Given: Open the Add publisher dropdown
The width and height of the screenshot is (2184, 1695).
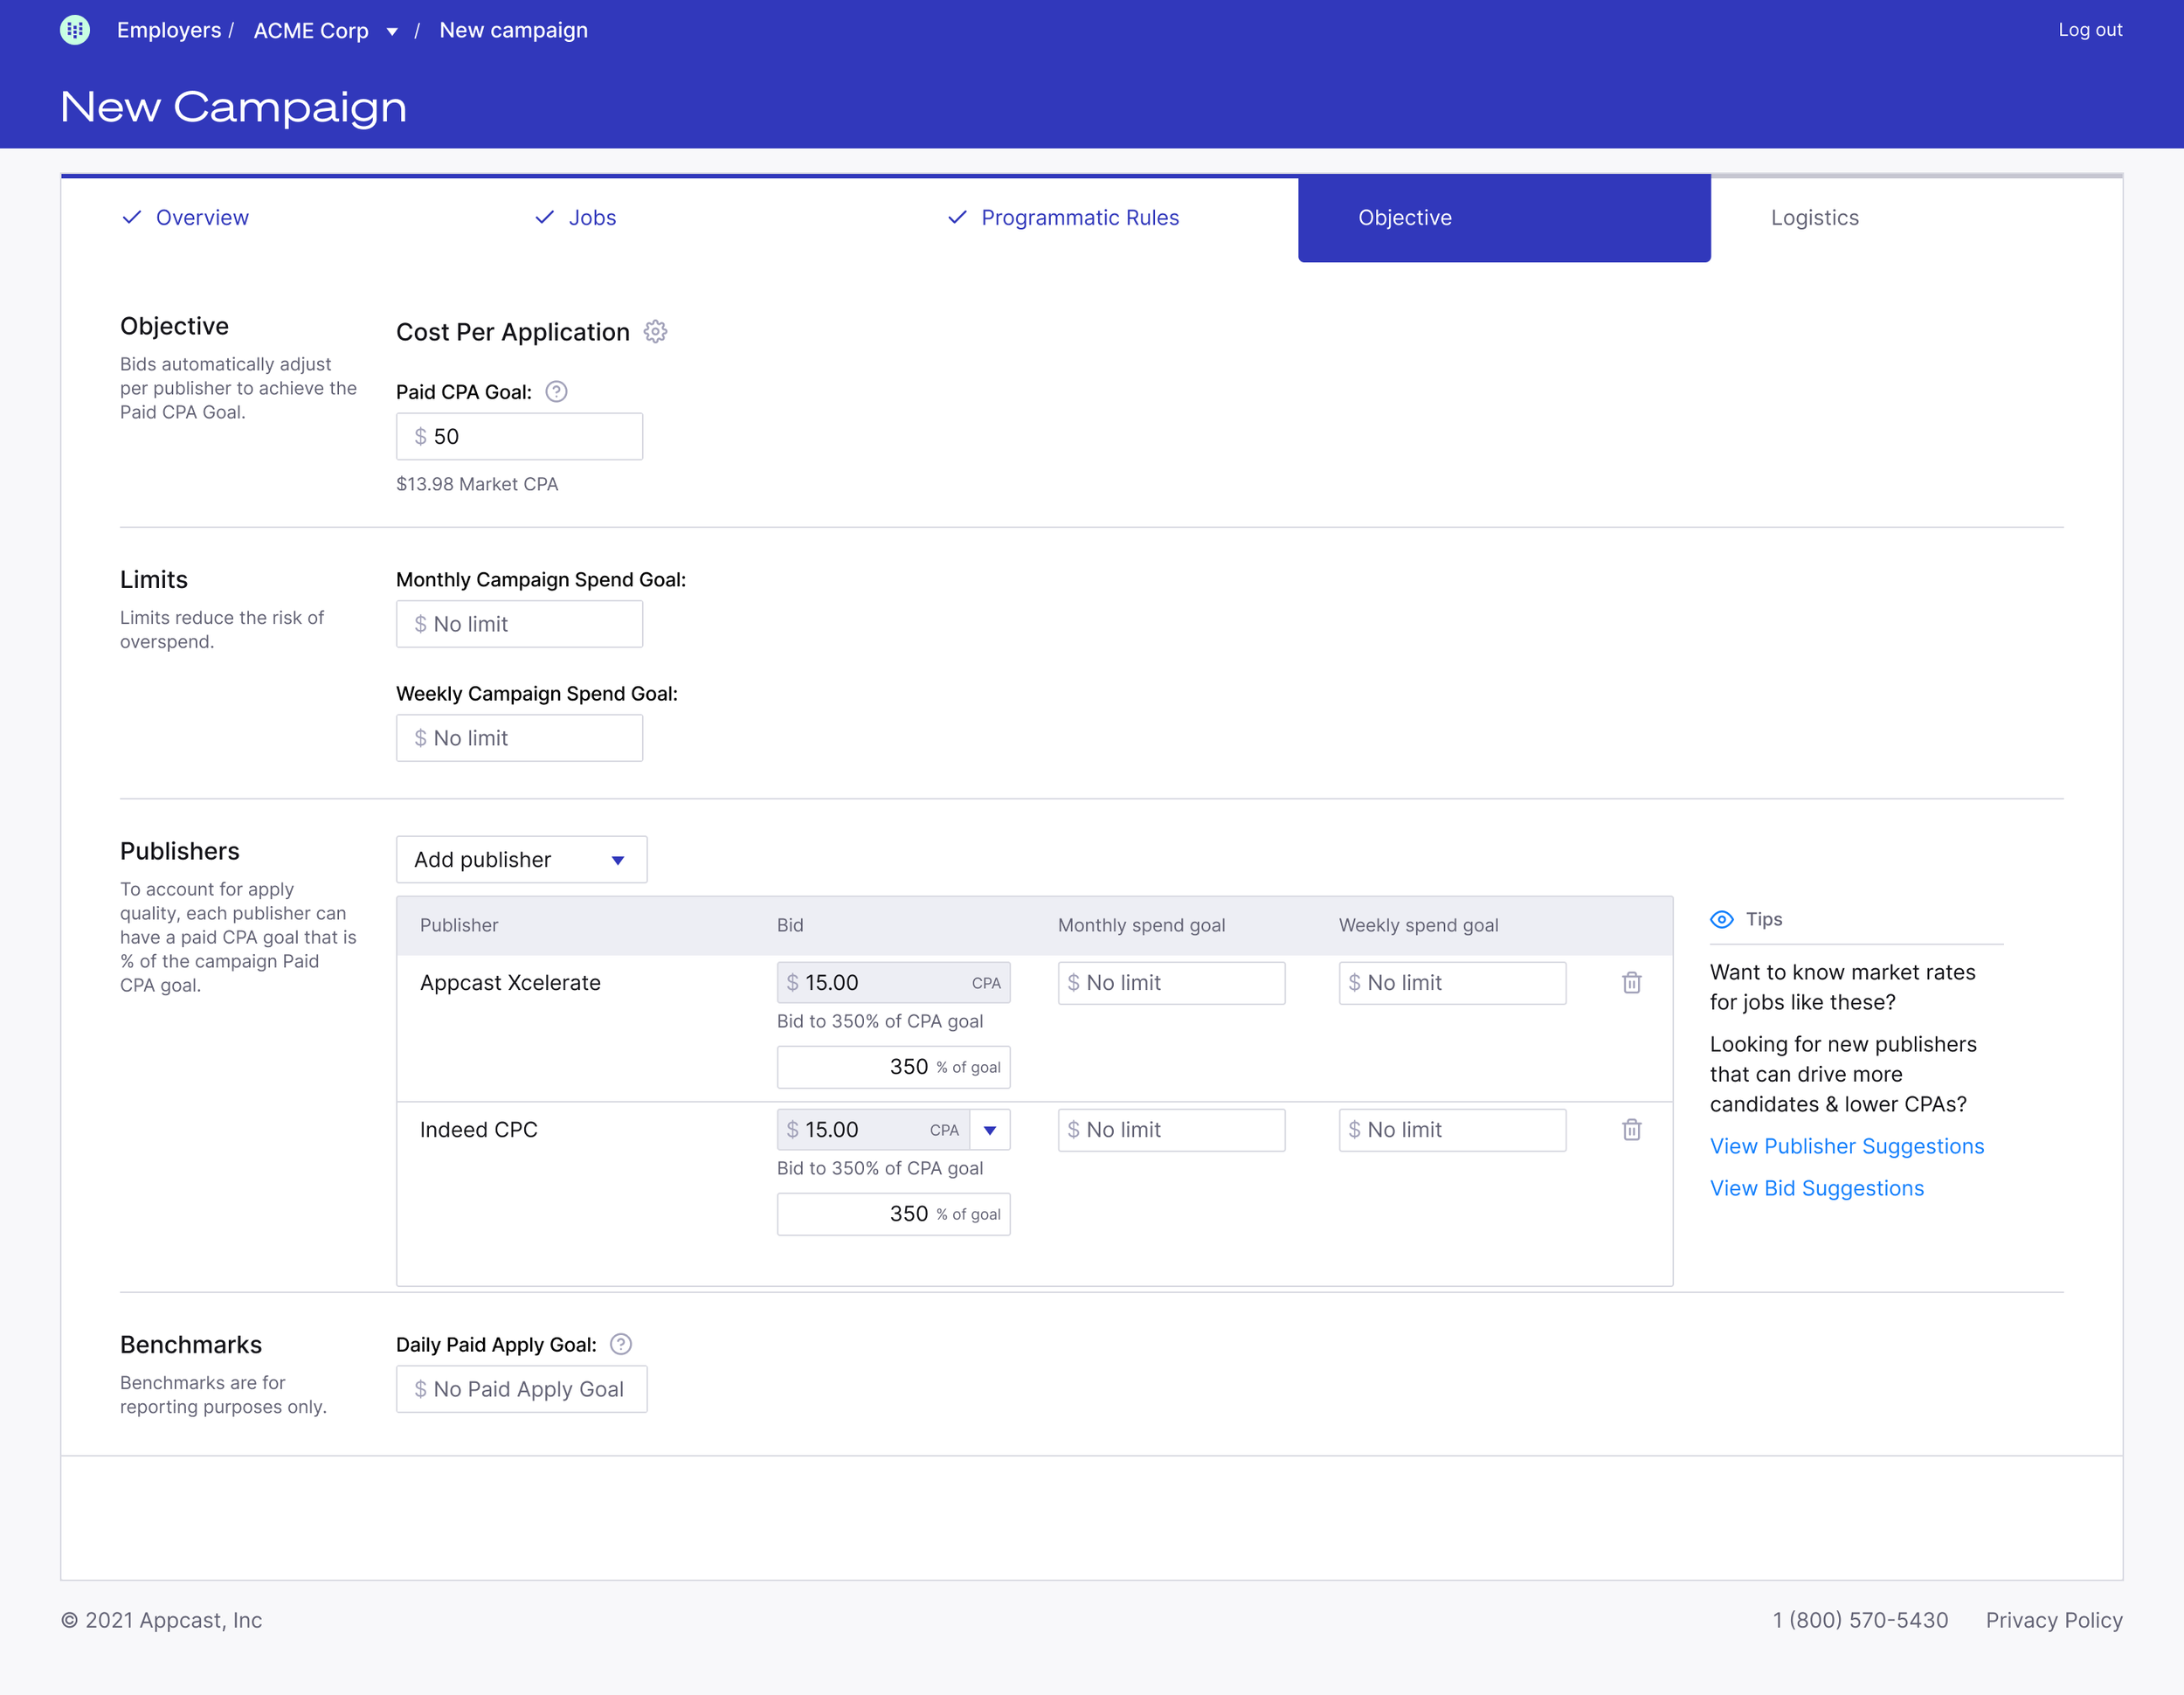Looking at the screenshot, I should [521, 860].
